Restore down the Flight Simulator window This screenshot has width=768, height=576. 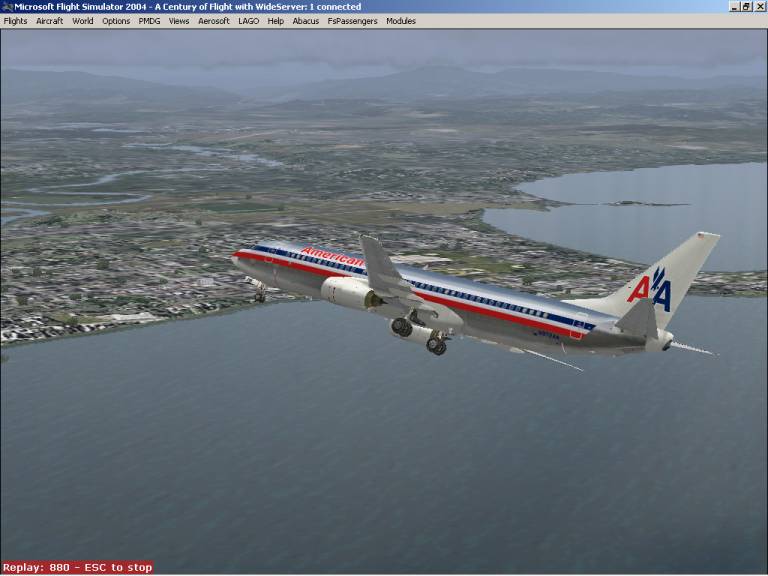click(x=747, y=6)
